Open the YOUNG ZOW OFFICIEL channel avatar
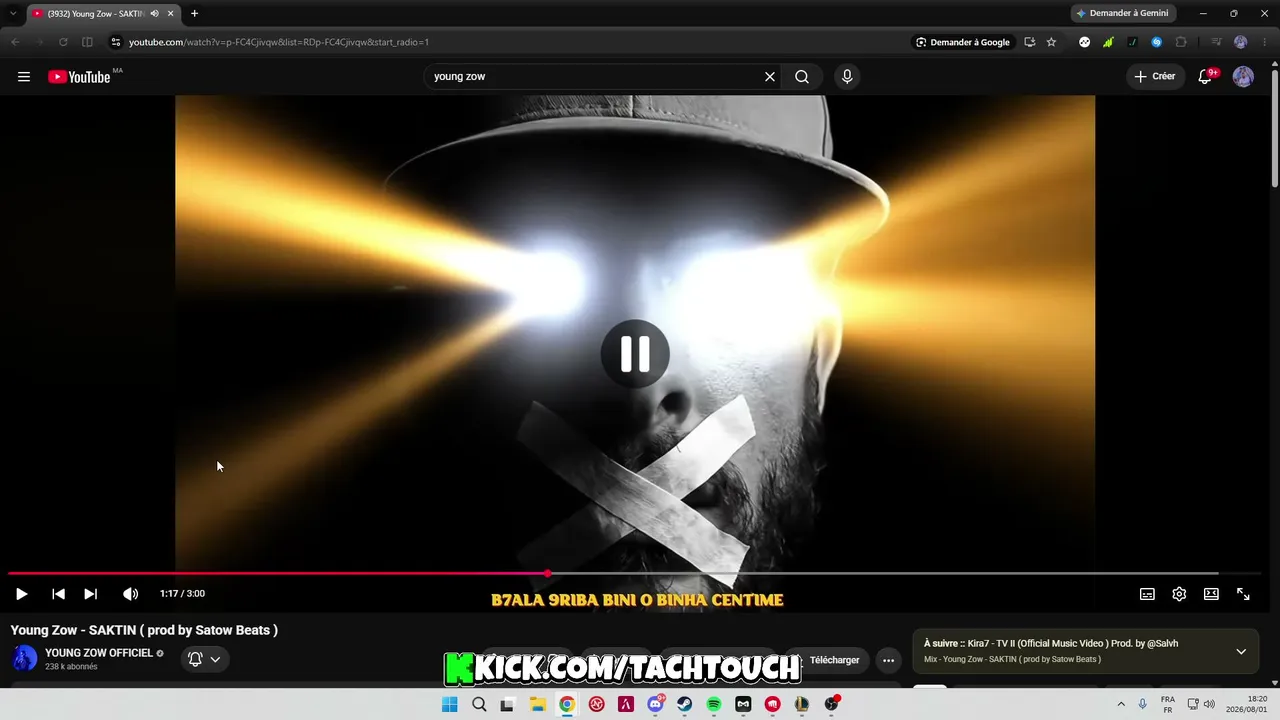Screen dimensions: 1280x720 [x=25, y=658]
